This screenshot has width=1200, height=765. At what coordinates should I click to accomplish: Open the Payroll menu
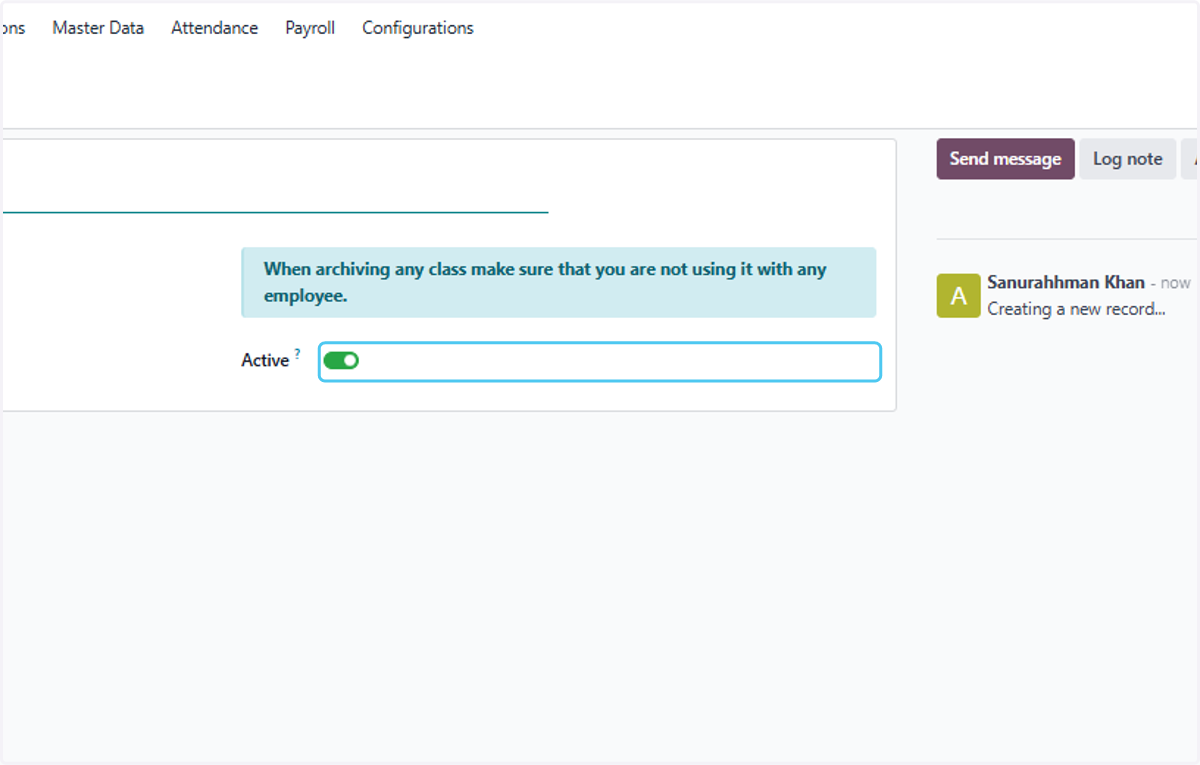pyautogui.click(x=310, y=28)
